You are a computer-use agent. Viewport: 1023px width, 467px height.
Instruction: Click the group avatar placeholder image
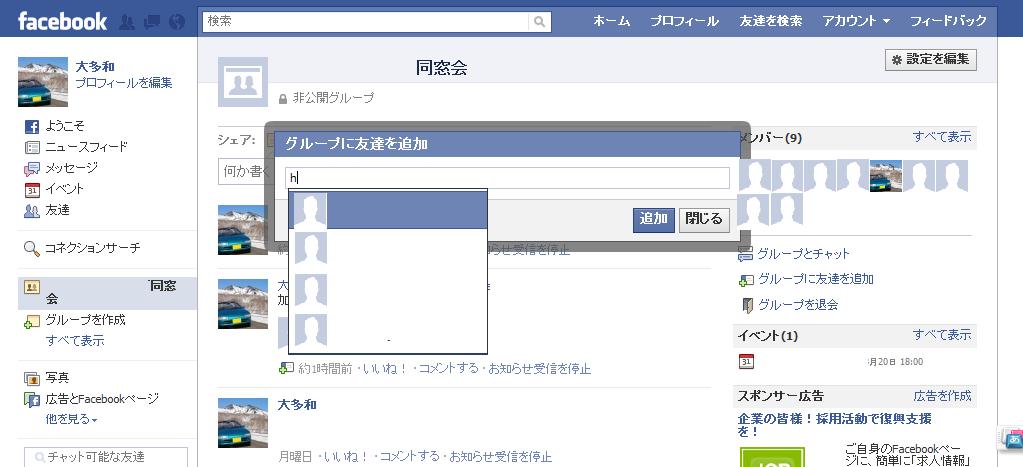(243, 82)
